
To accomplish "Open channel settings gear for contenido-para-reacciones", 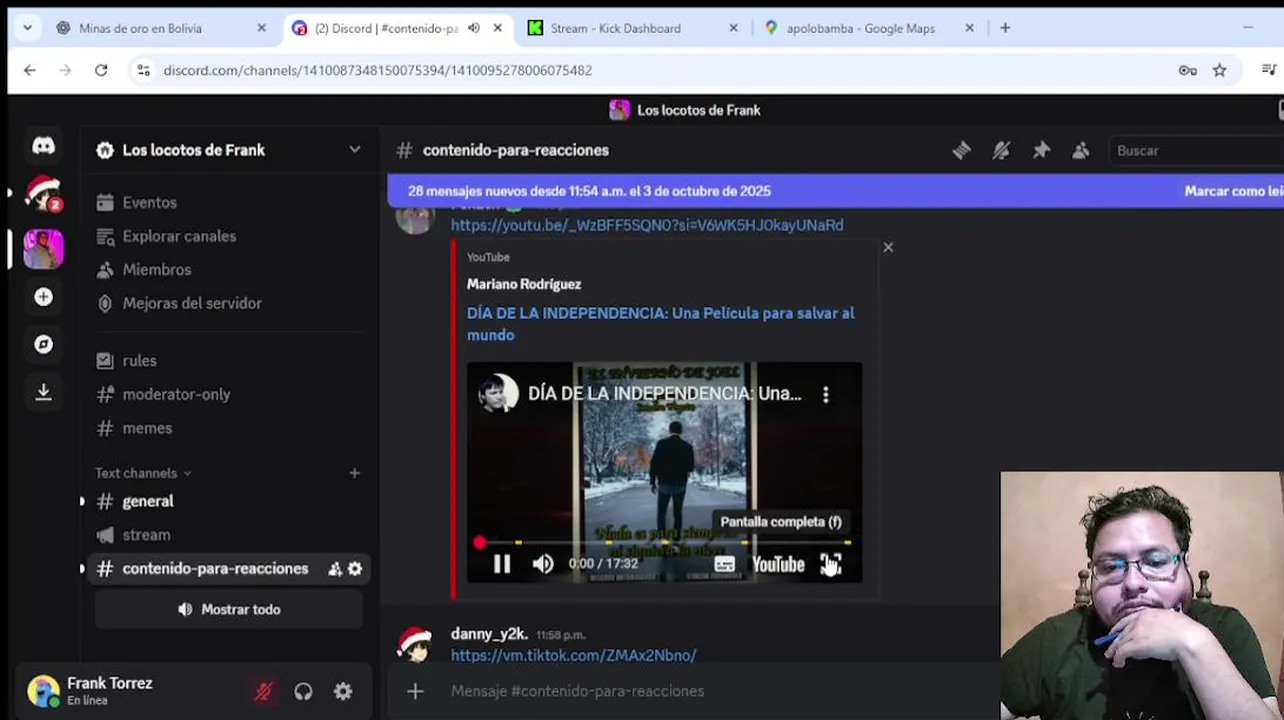I will point(355,569).
